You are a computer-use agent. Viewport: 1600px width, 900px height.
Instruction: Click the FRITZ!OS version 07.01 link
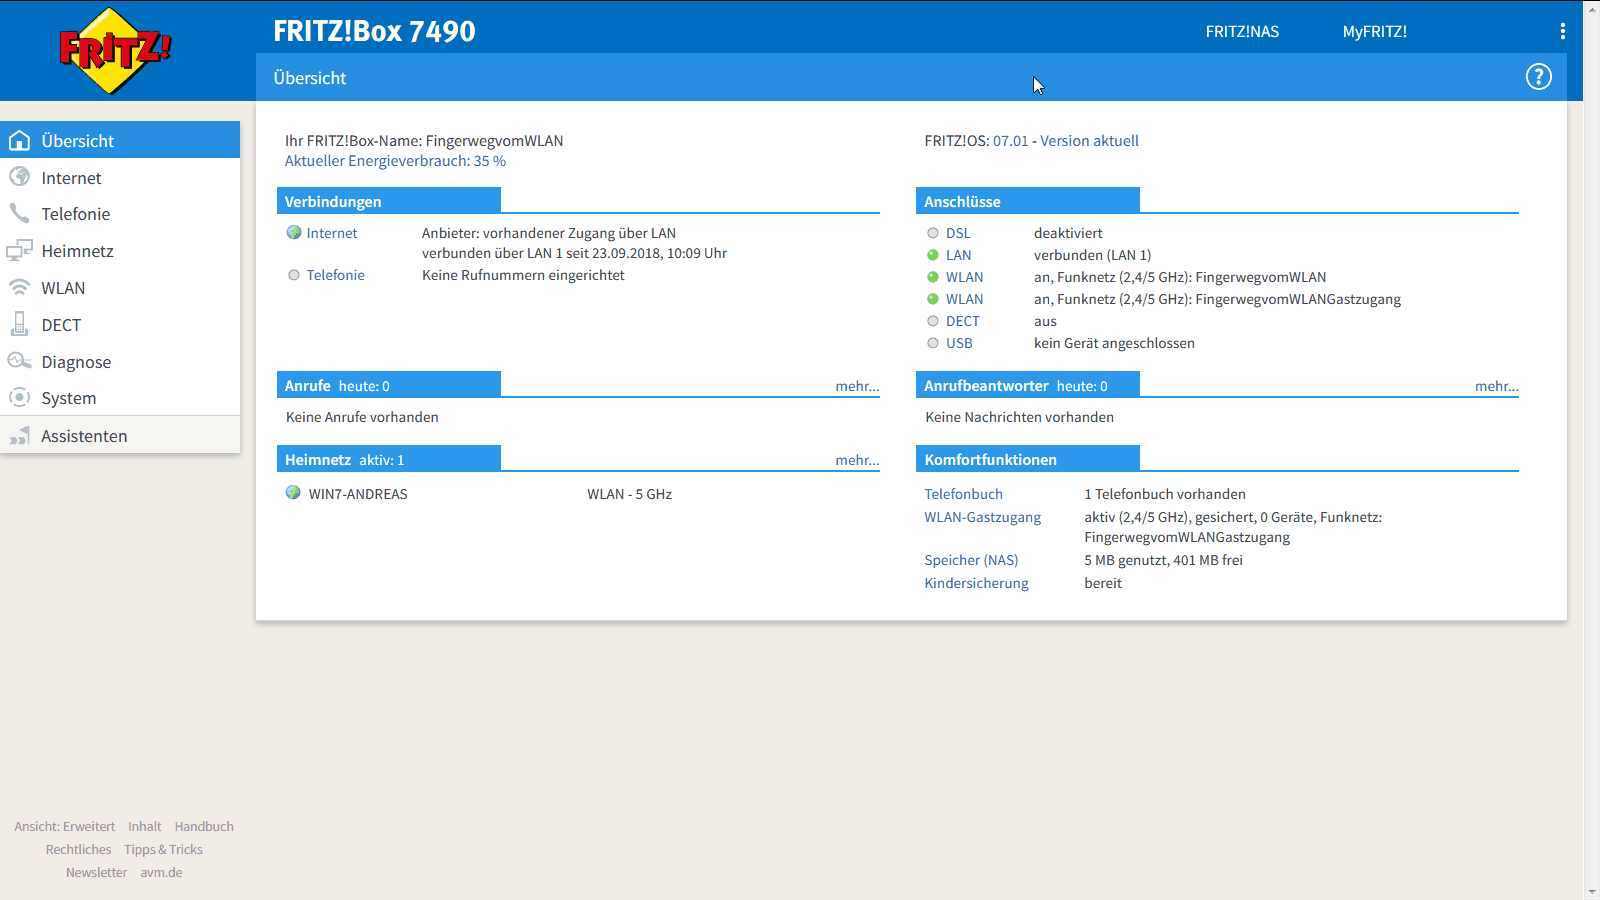(x=1010, y=141)
